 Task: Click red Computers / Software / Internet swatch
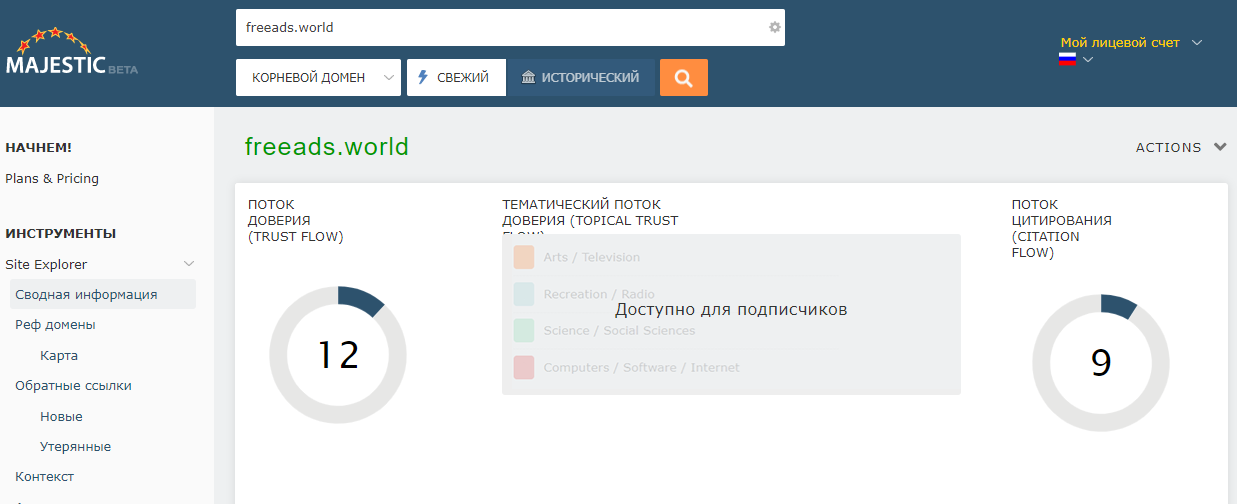tap(524, 367)
